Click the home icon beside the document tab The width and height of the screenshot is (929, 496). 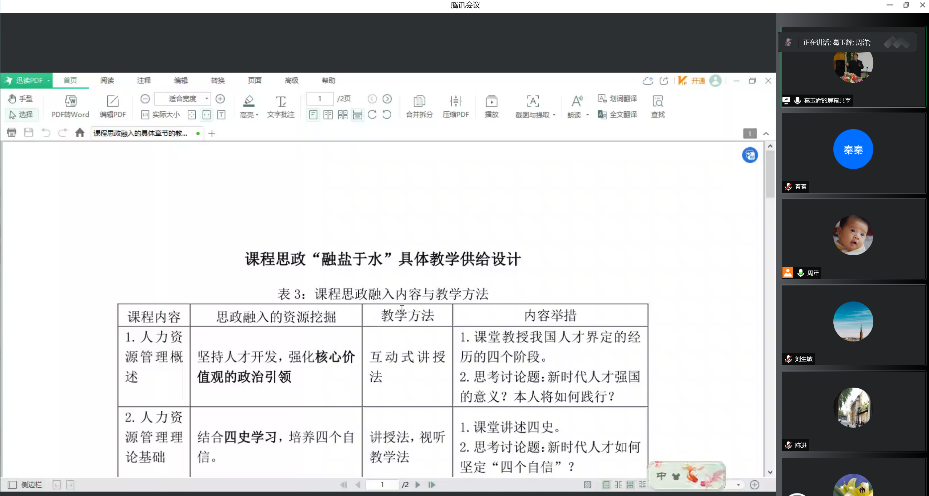pyautogui.click(x=80, y=133)
